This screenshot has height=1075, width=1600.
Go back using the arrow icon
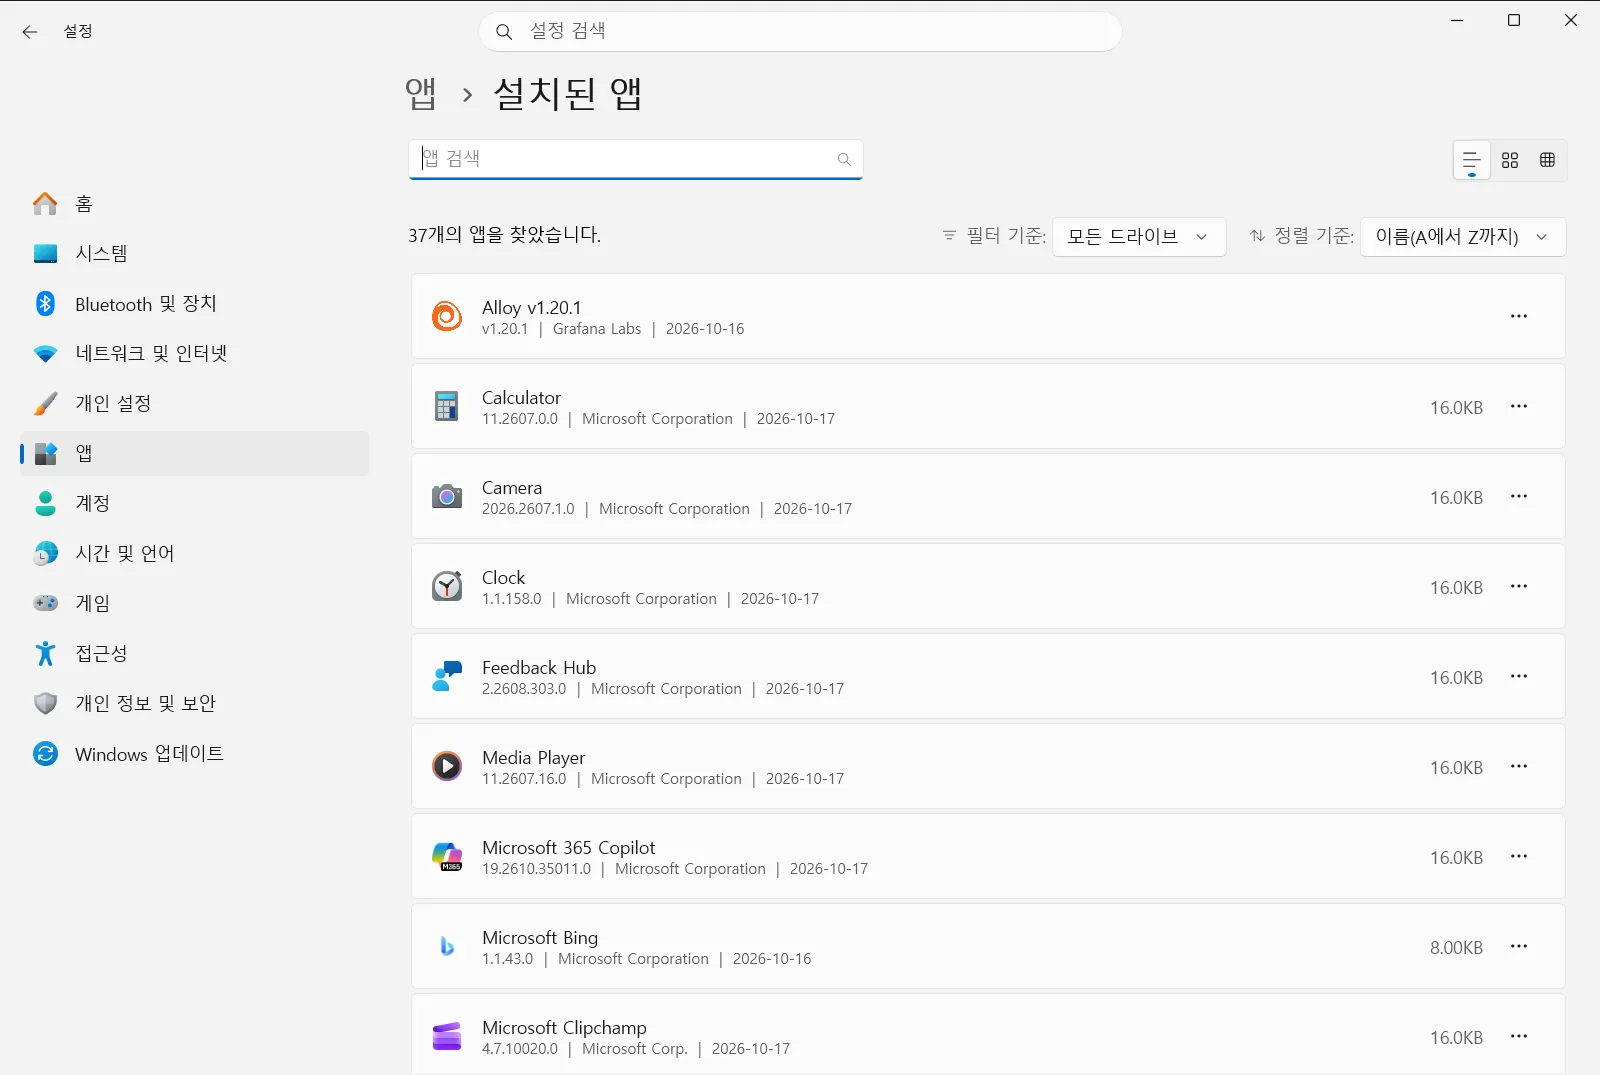tap(30, 32)
